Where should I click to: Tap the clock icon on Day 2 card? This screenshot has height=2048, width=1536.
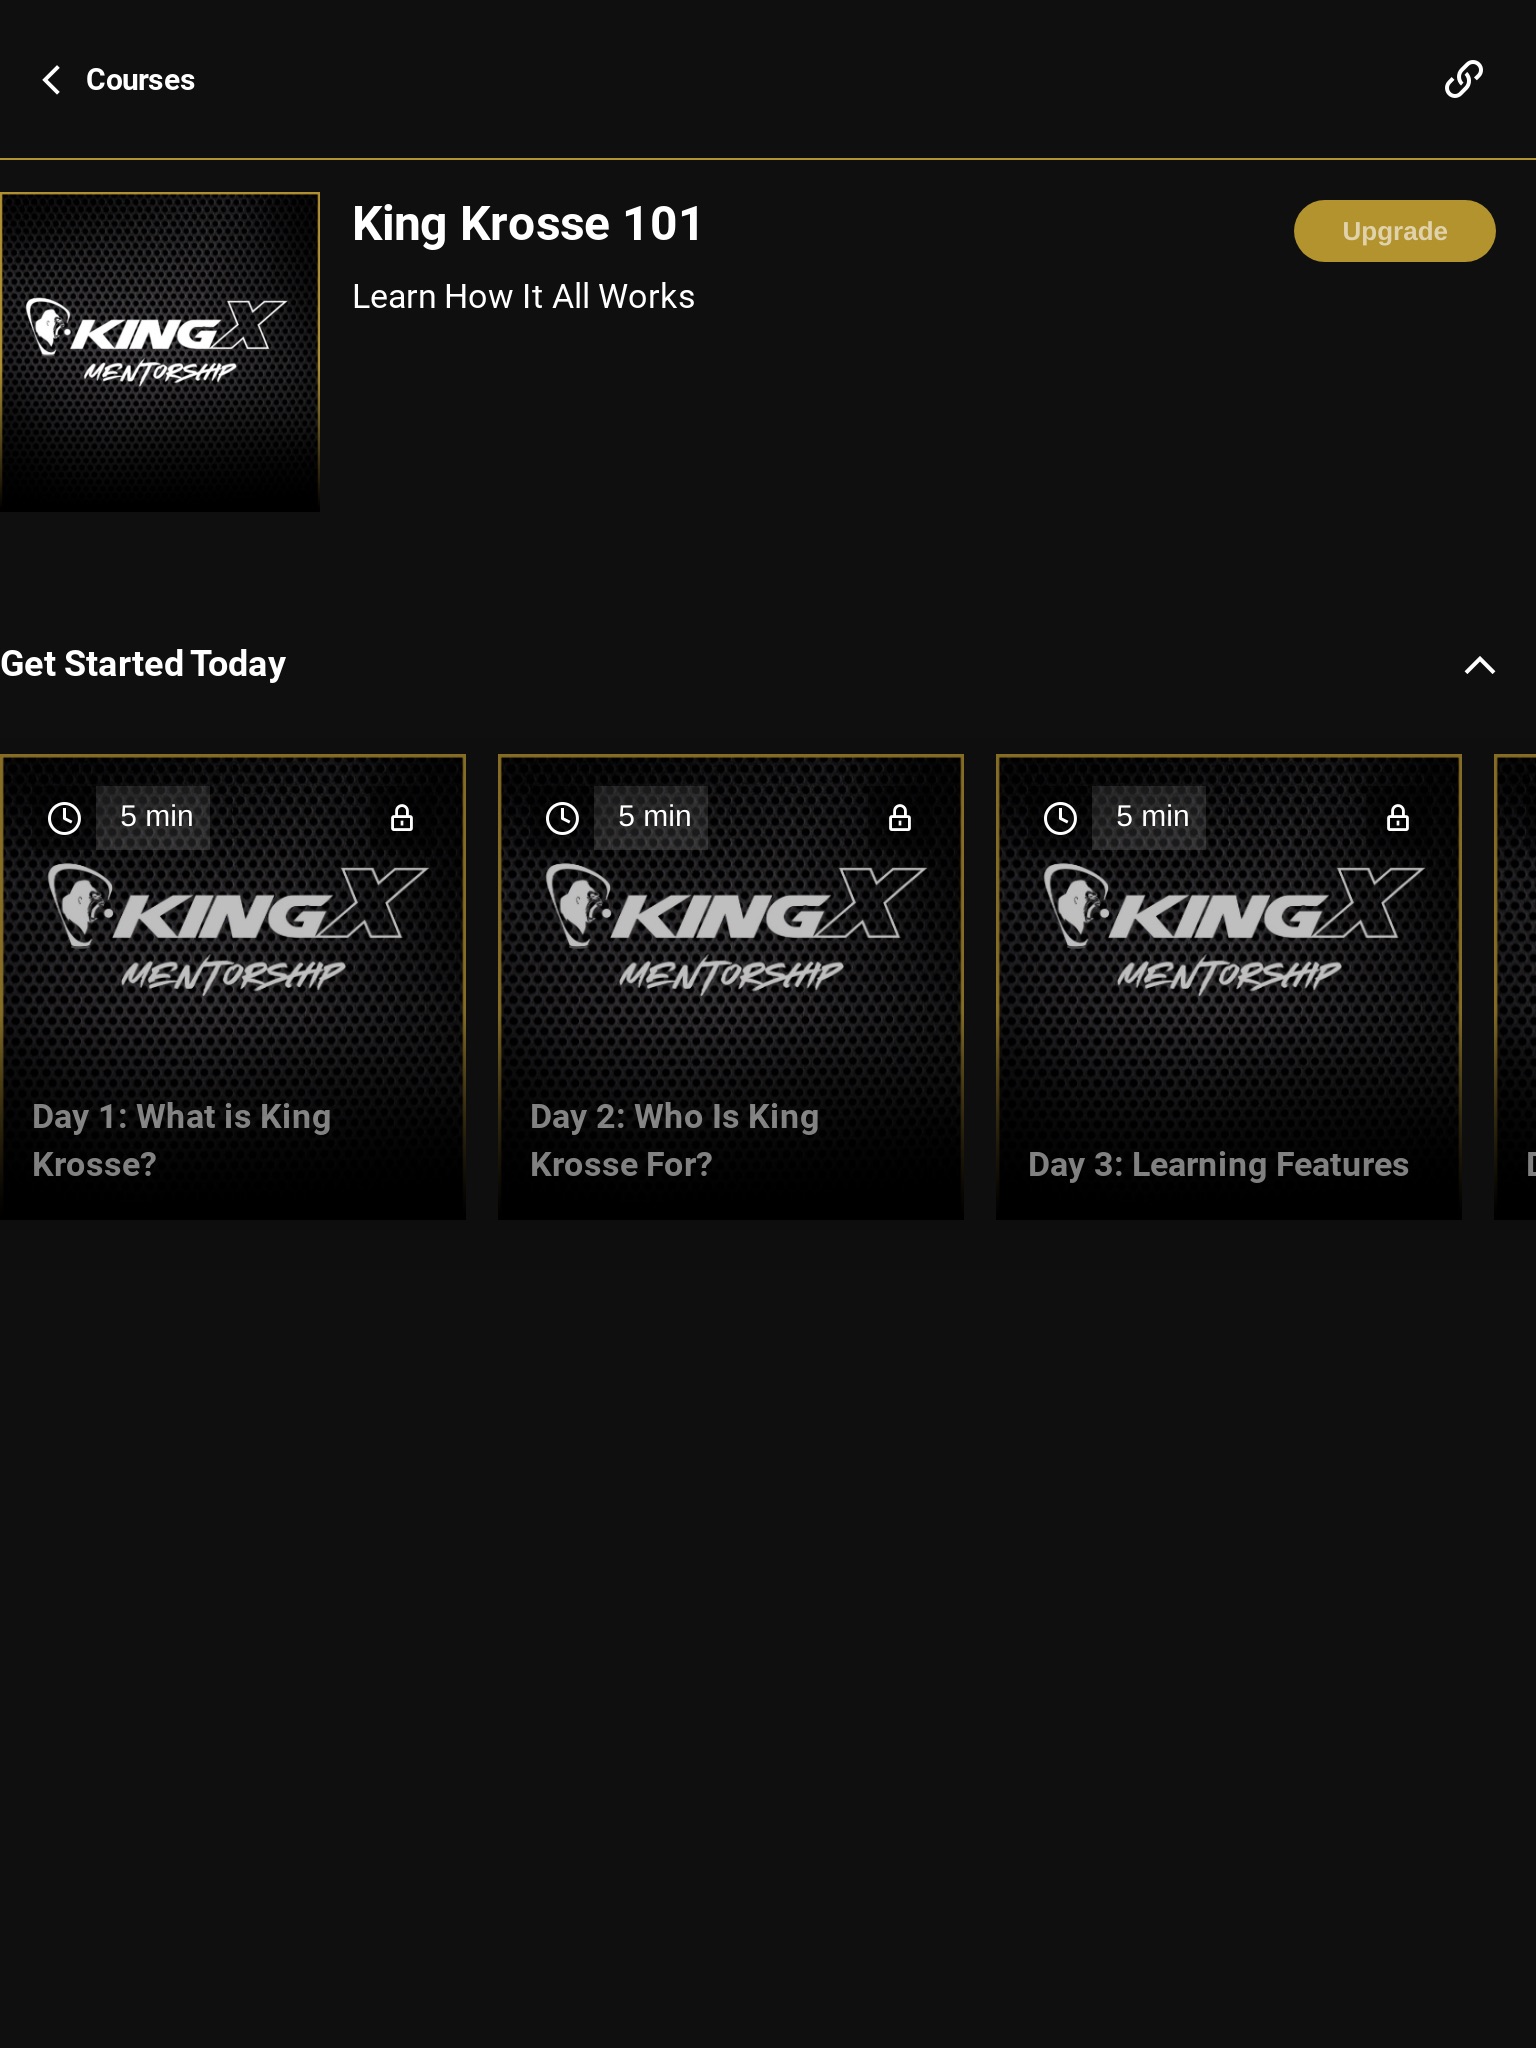point(562,818)
